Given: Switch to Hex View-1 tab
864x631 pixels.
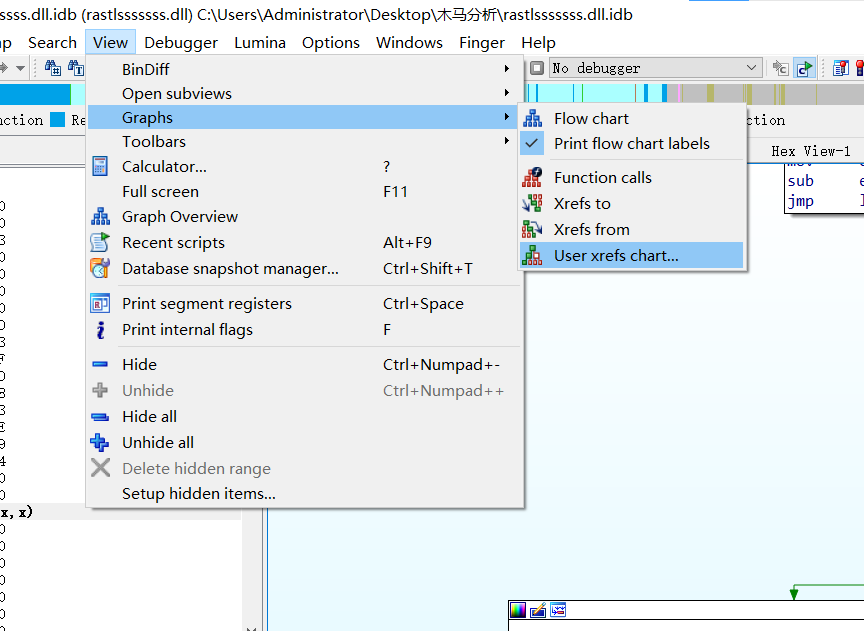Looking at the screenshot, I should point(811,151).
